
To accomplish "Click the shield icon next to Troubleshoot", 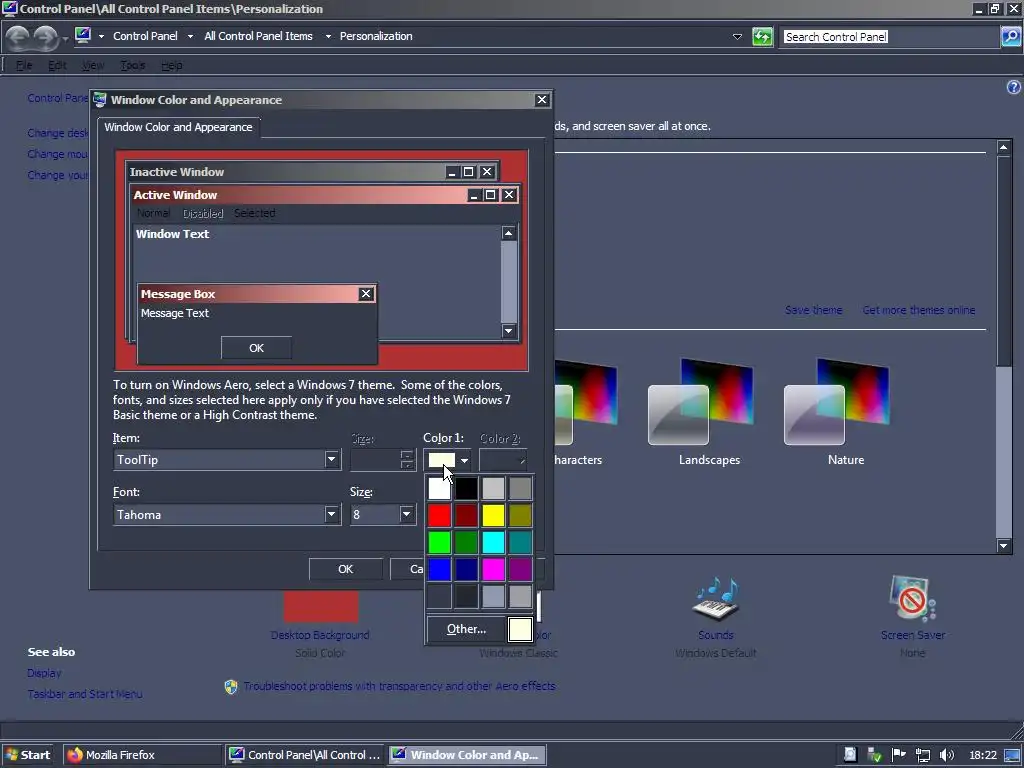I will coord(231,686).
